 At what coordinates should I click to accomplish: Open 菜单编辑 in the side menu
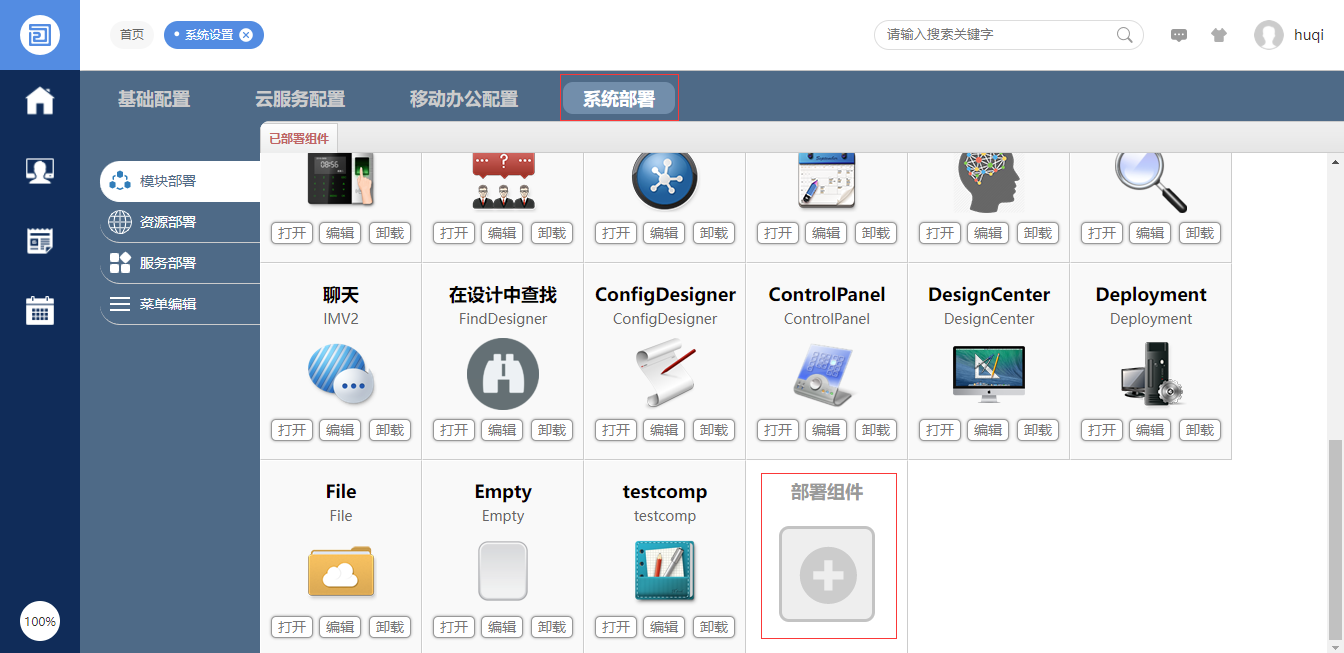pos(168,304)
